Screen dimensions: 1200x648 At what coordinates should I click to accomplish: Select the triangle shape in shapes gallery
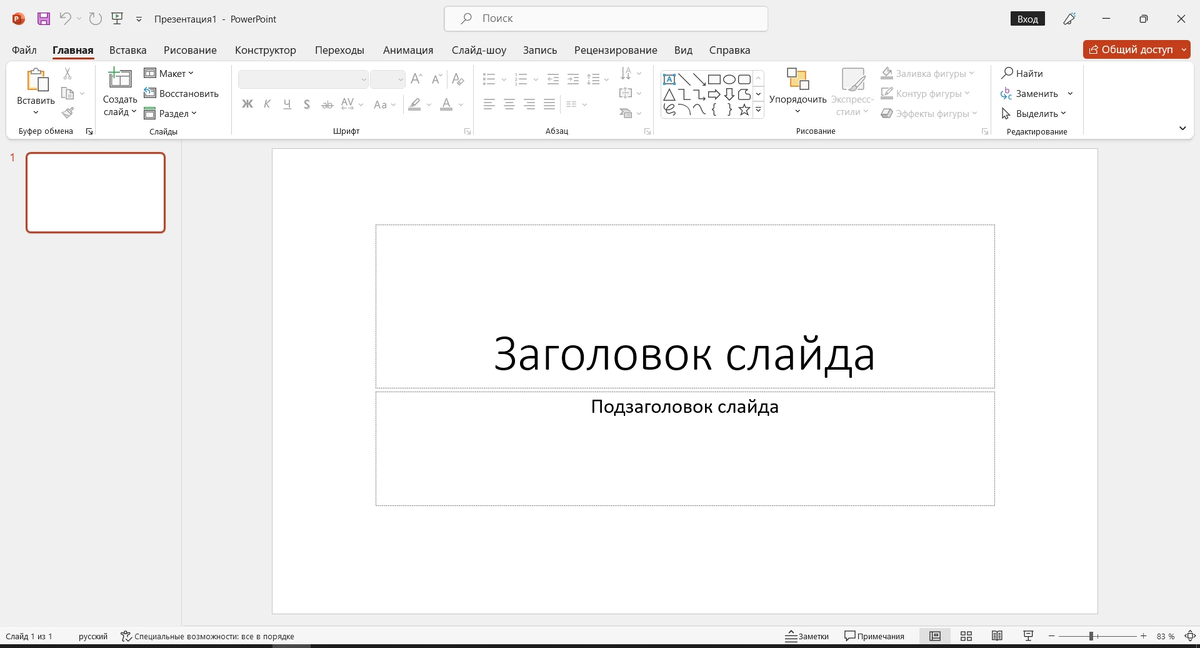tap(669, 95)
